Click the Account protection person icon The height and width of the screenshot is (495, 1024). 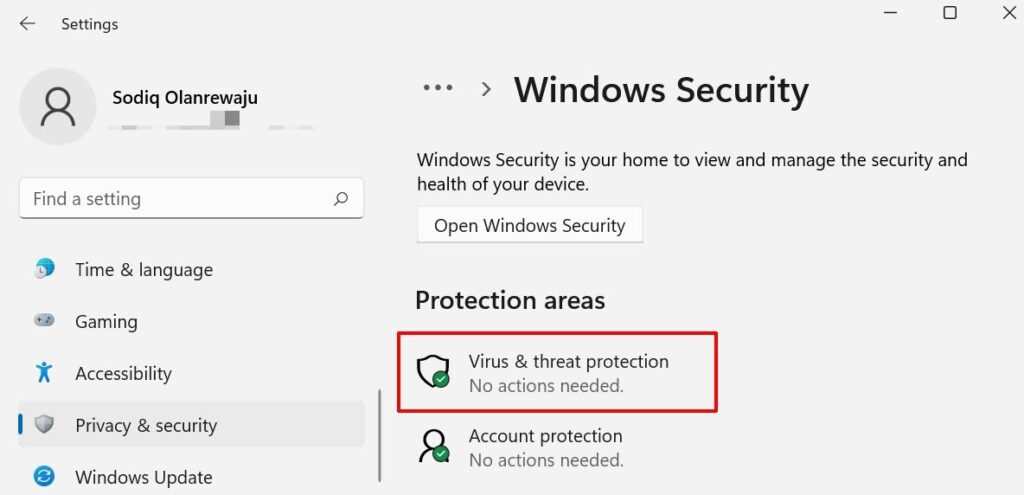coord(434,447)
